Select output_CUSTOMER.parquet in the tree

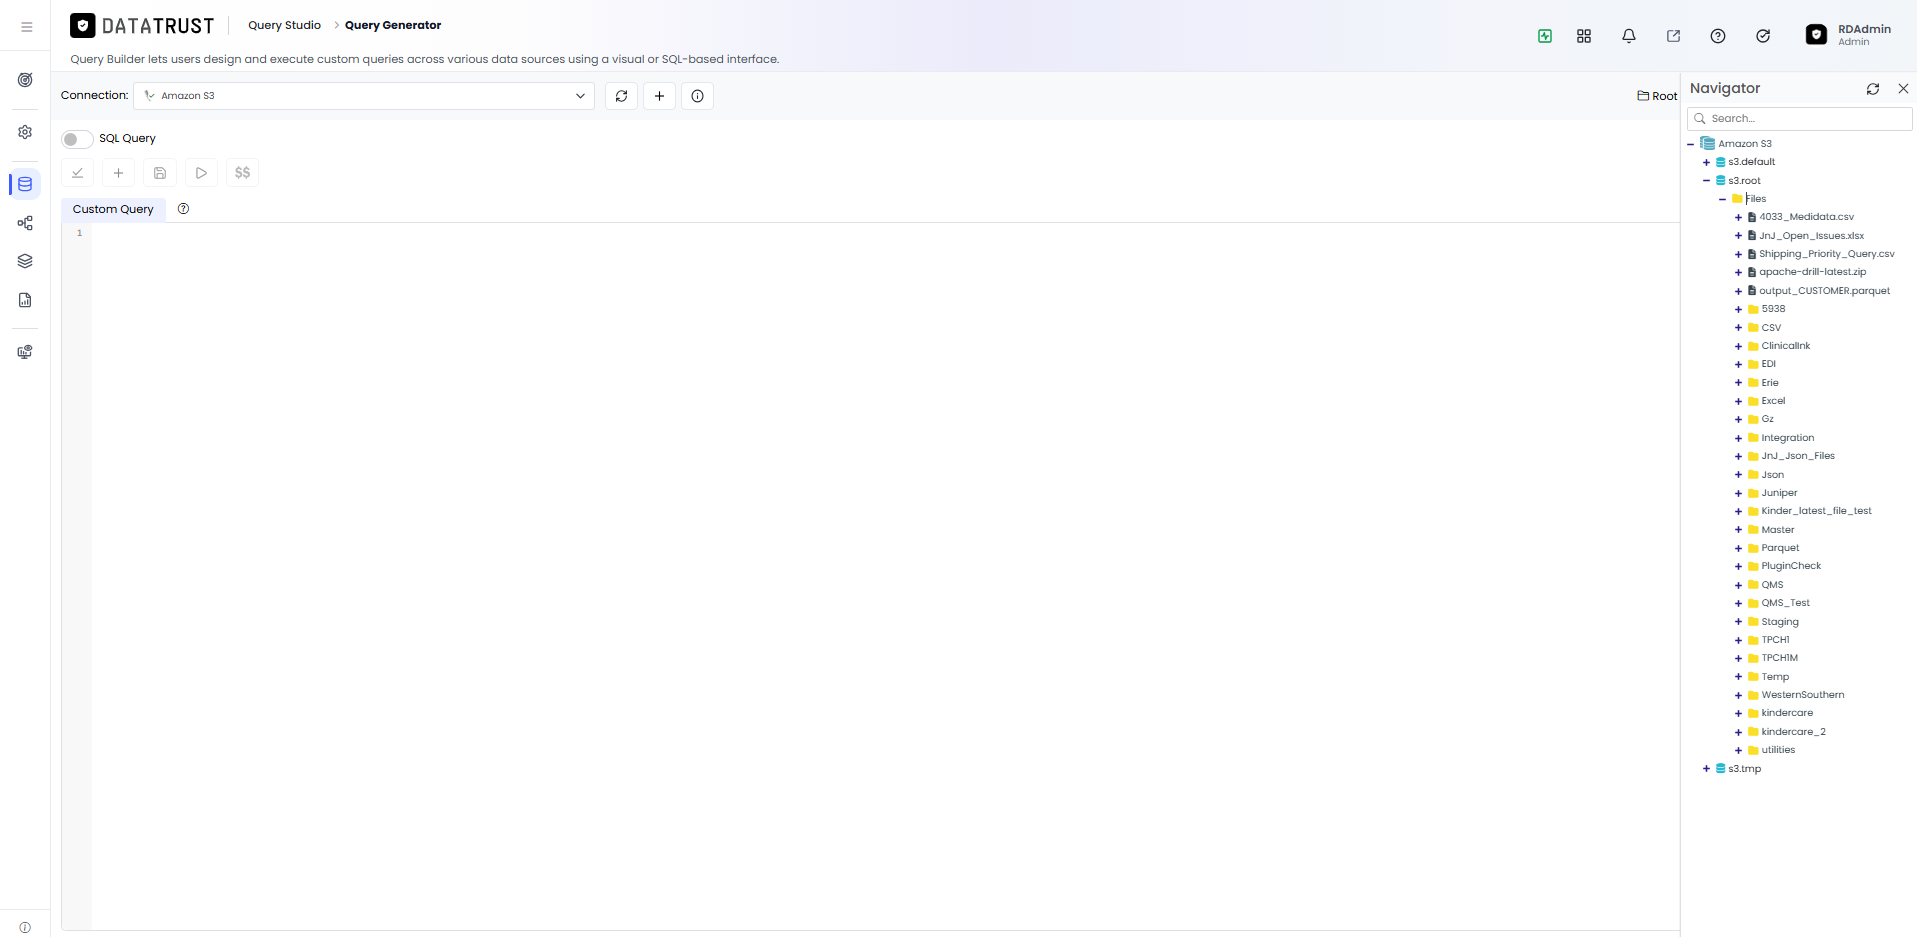coord(1824,291)
